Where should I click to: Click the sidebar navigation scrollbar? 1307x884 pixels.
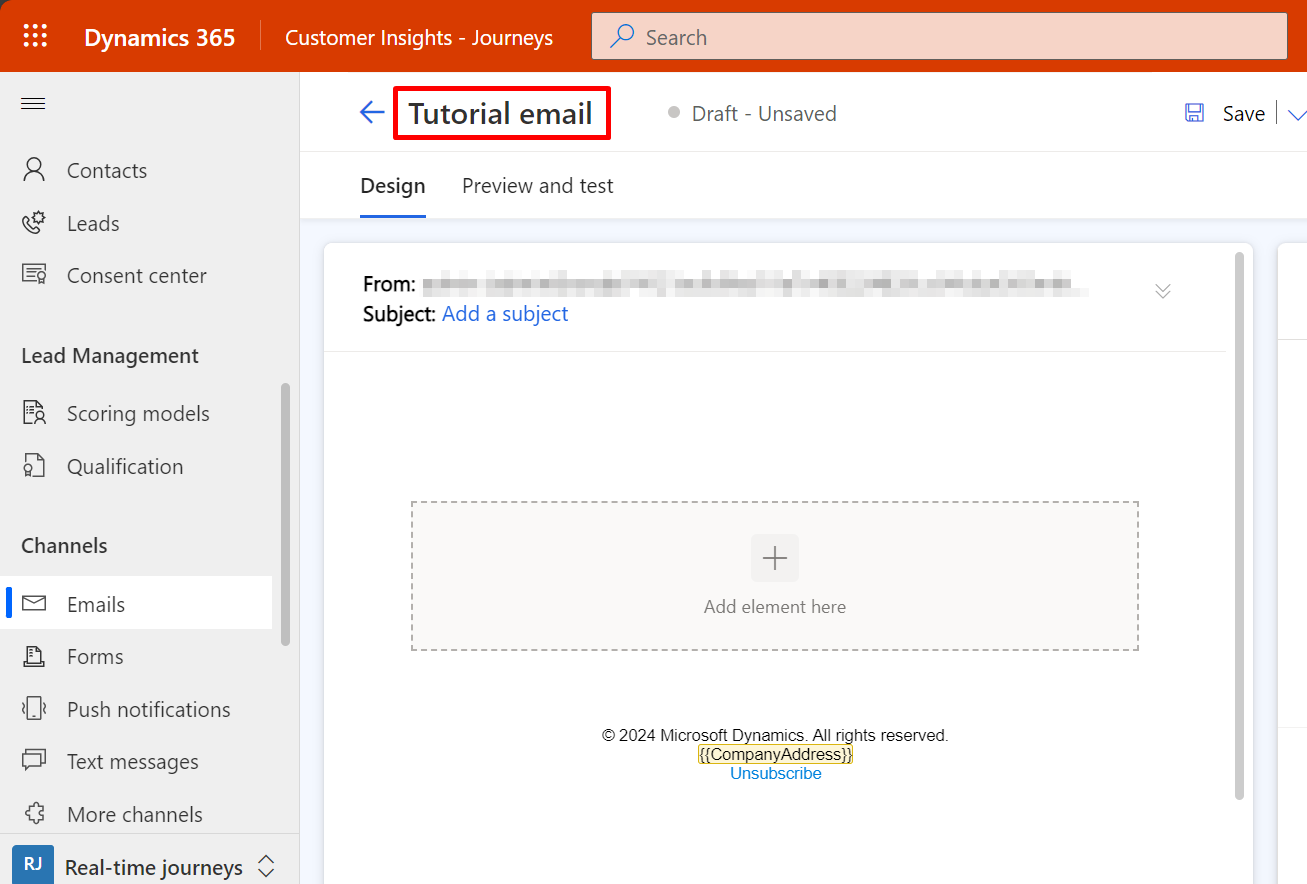285,514
